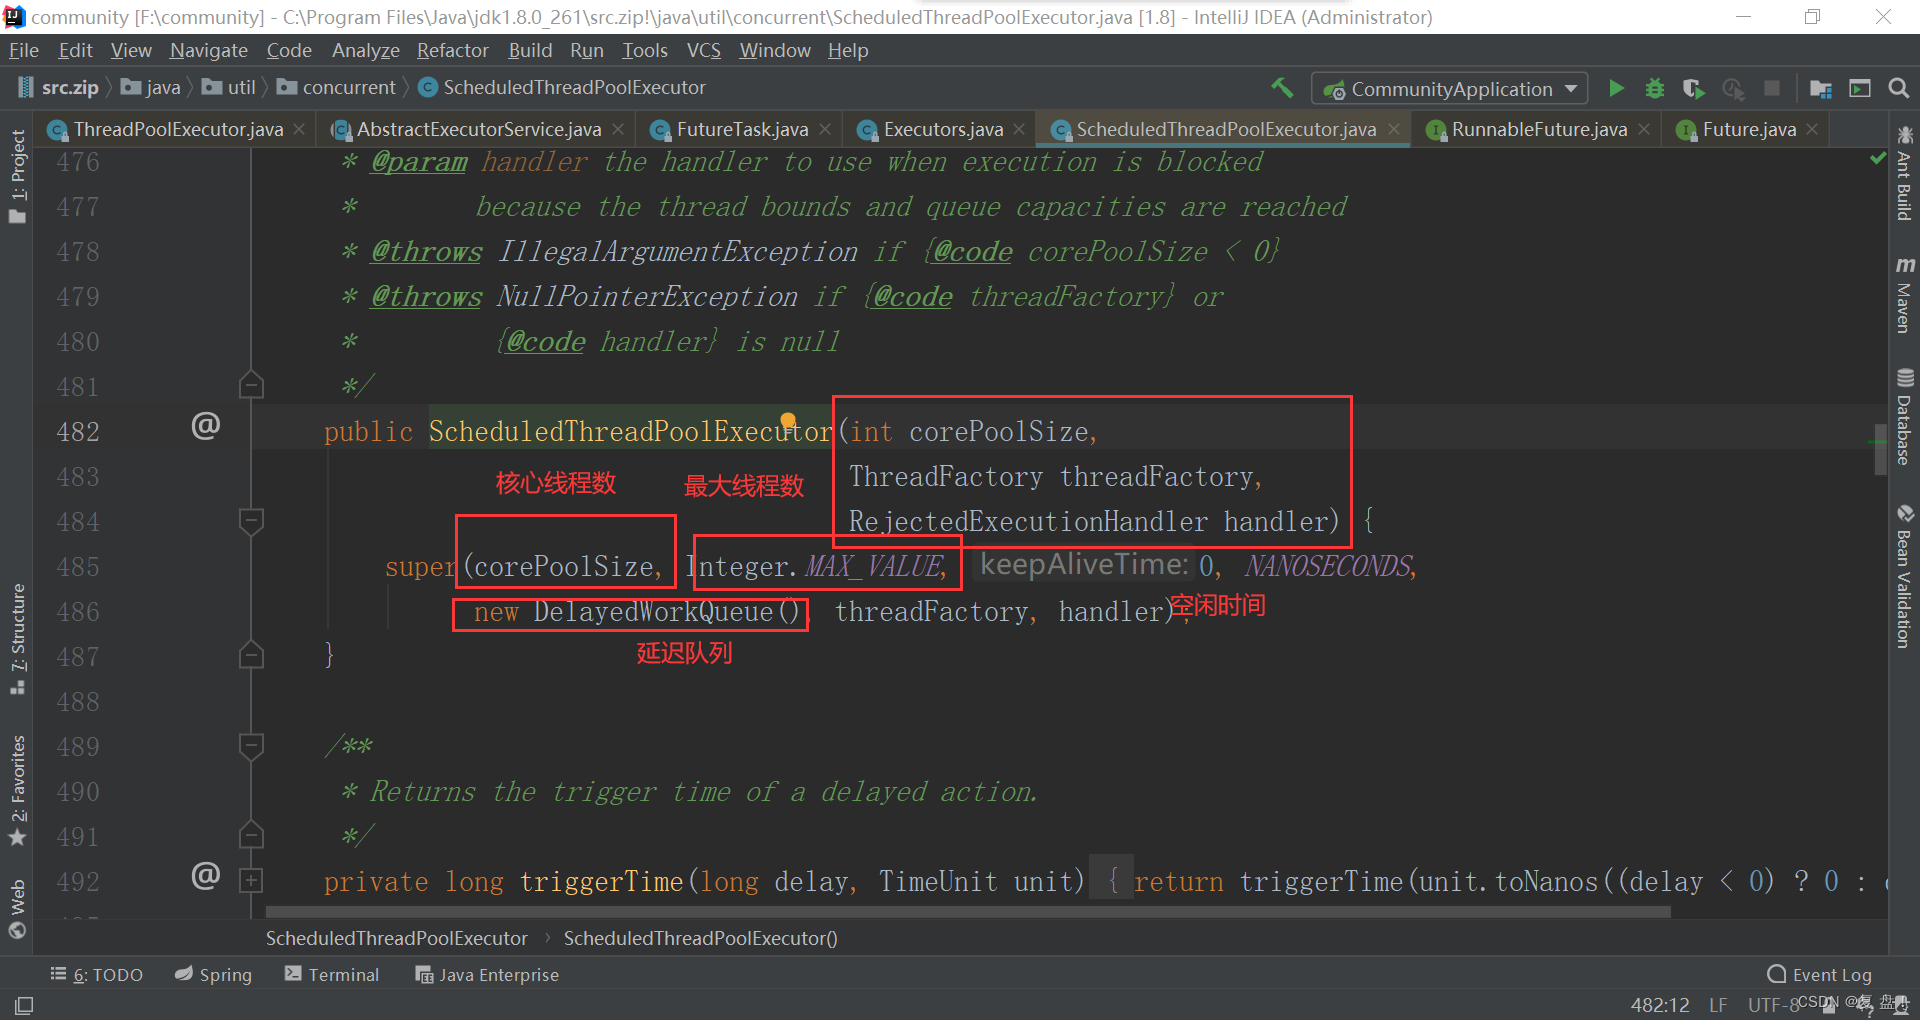This screenshot has height=1020, width=1920.
Task: Click the horizontal editor scrollbar
Action: pyautogui.click(x=968, y=912)
